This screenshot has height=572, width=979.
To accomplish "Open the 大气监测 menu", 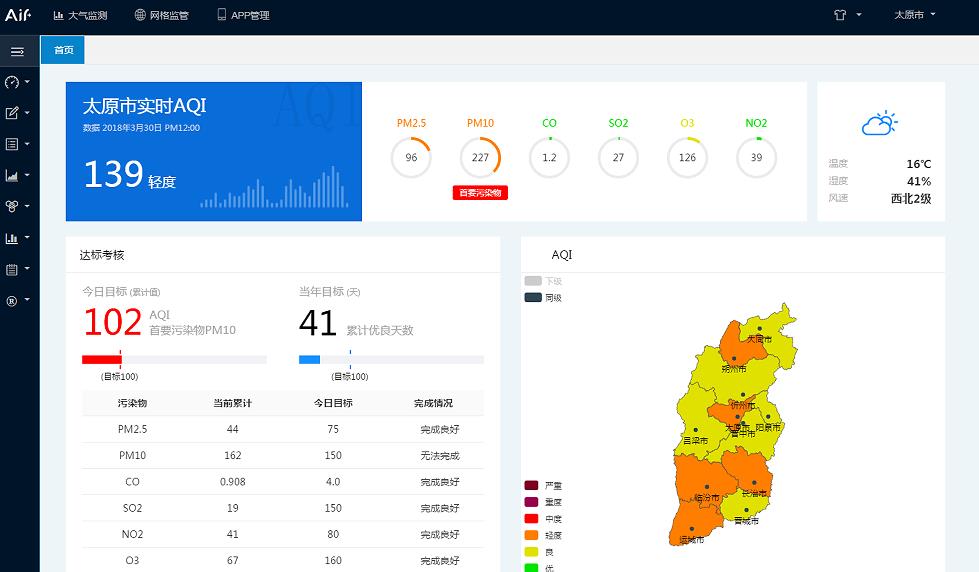I will click(80, 15).
